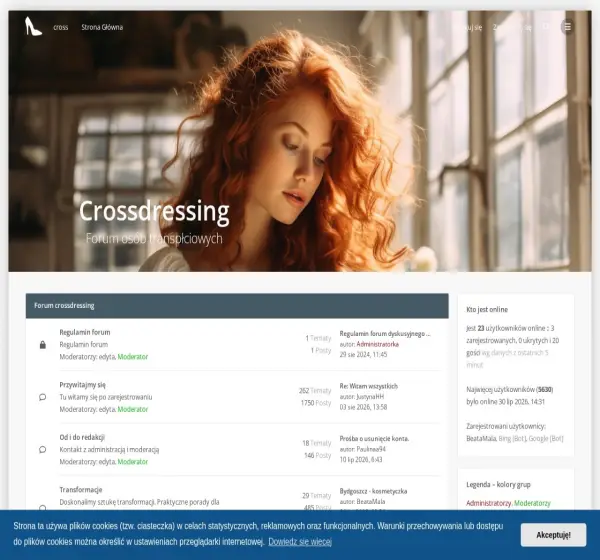This screenshot has width=600, height=560.
Task: Open the Przywitajmy się forum
Action: [82, 385]
